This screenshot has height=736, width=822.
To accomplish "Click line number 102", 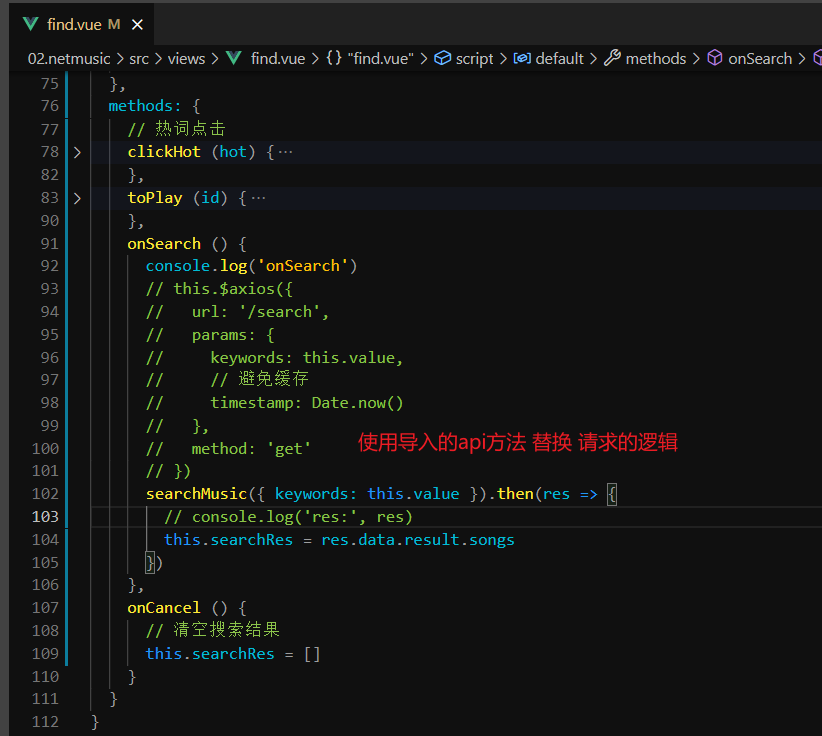I will click(45, 494).
